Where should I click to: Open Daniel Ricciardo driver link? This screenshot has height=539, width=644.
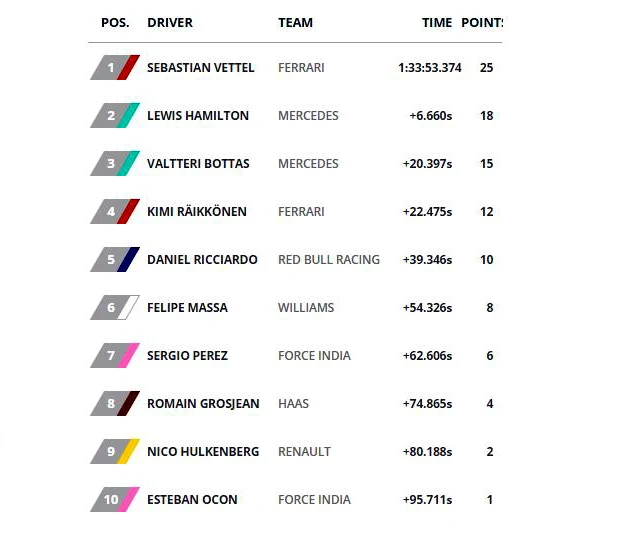tap(202, 260)
